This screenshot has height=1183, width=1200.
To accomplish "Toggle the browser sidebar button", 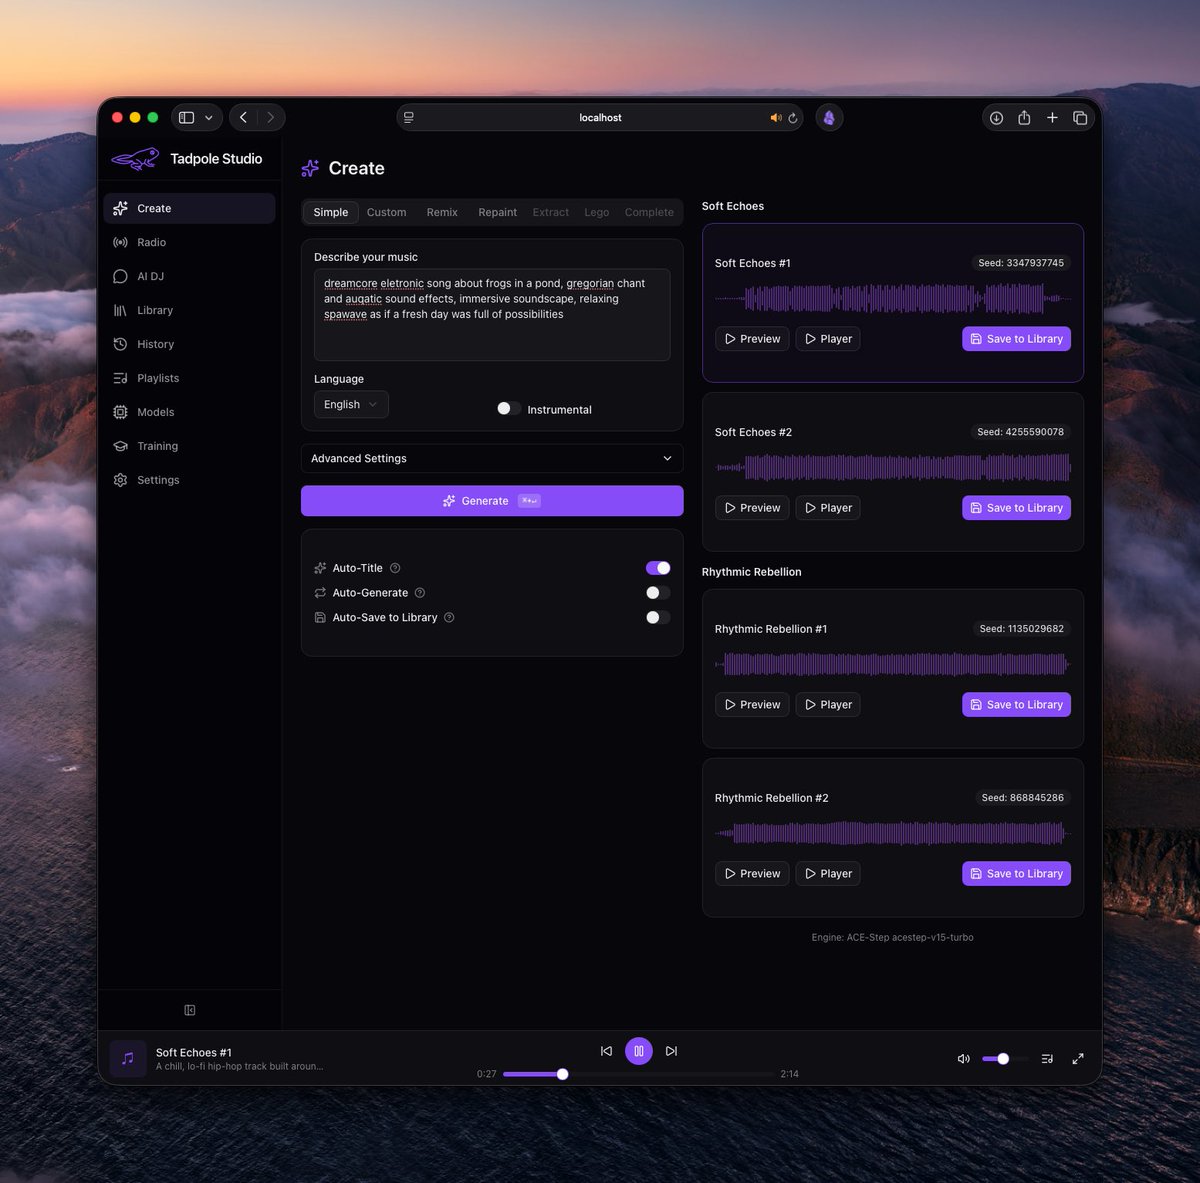I will [x=187, y=118].
